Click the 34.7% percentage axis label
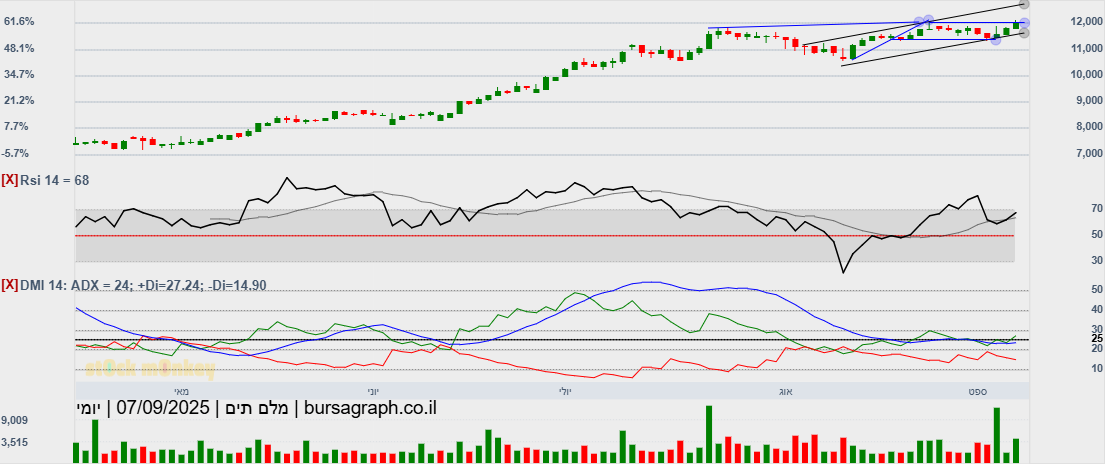Viewport: 1105px width, 464px height. click(x=19, y=74)
